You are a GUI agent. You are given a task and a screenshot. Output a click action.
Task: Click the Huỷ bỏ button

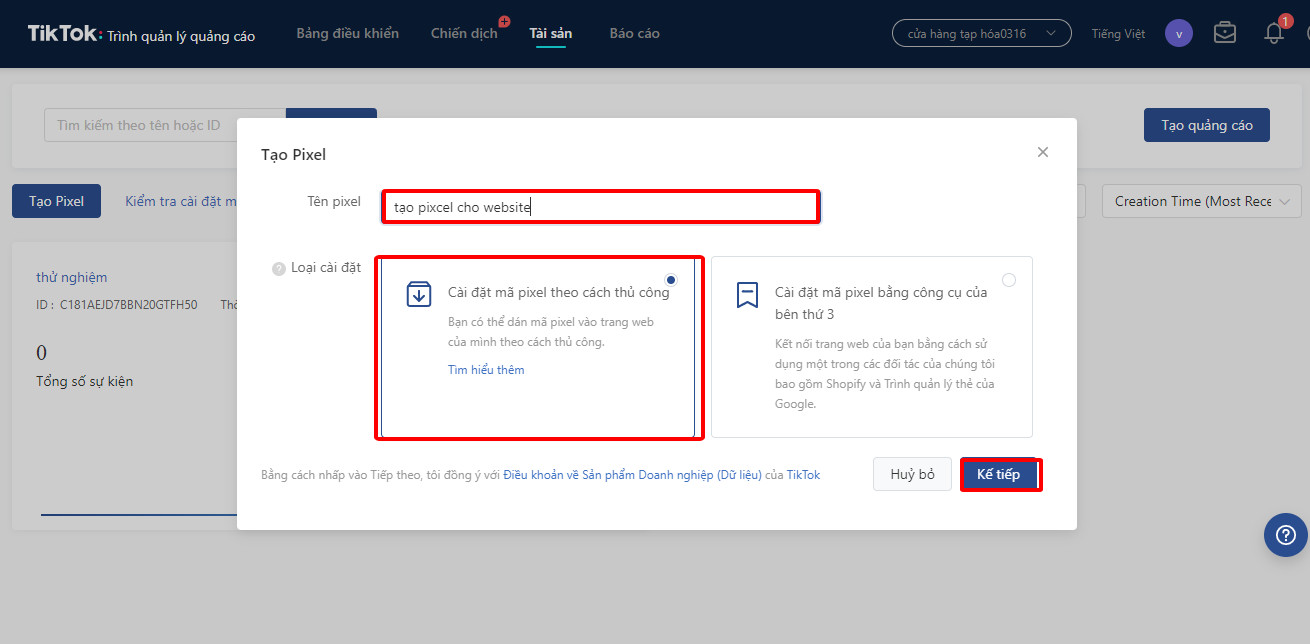pos(912,474)
